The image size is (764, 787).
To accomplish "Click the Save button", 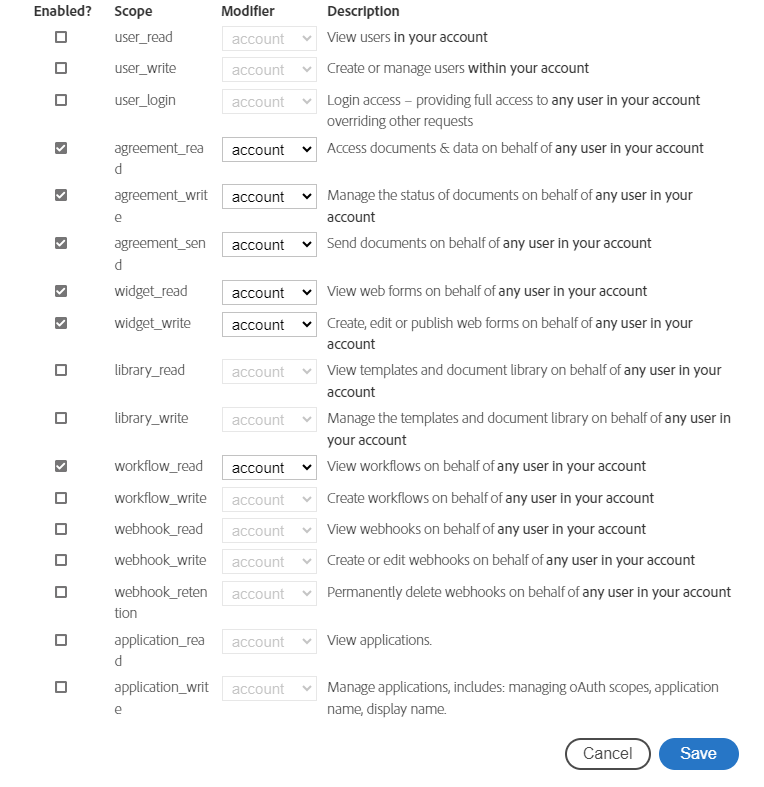I will (x=699, y=754).
